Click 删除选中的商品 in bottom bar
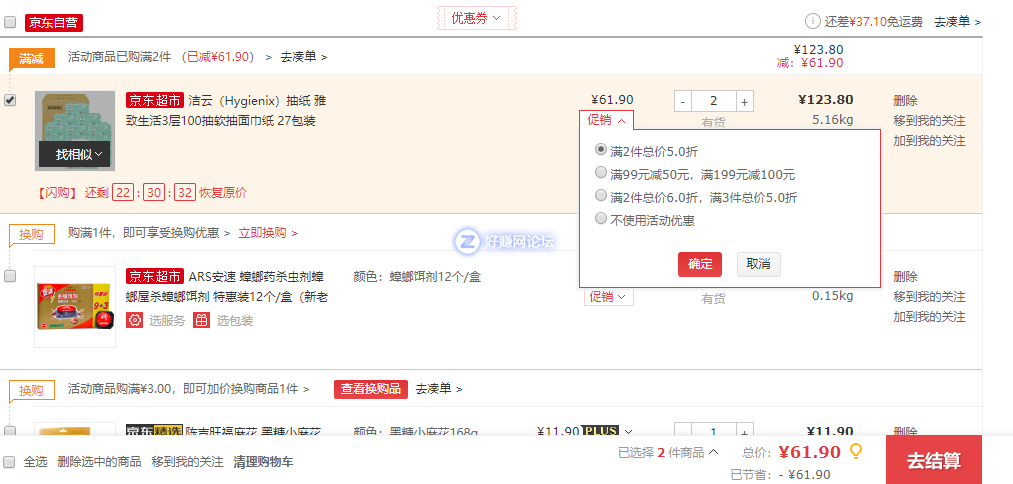This screenshot has height=484, width=1013. [99, 462]
